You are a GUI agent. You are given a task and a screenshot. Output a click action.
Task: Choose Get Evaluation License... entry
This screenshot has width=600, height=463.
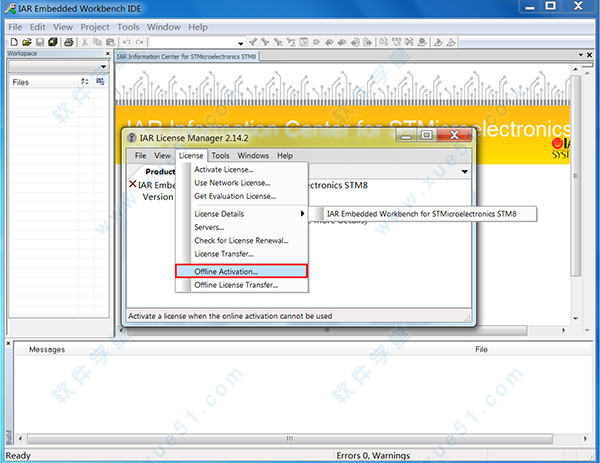pos(242,196)
